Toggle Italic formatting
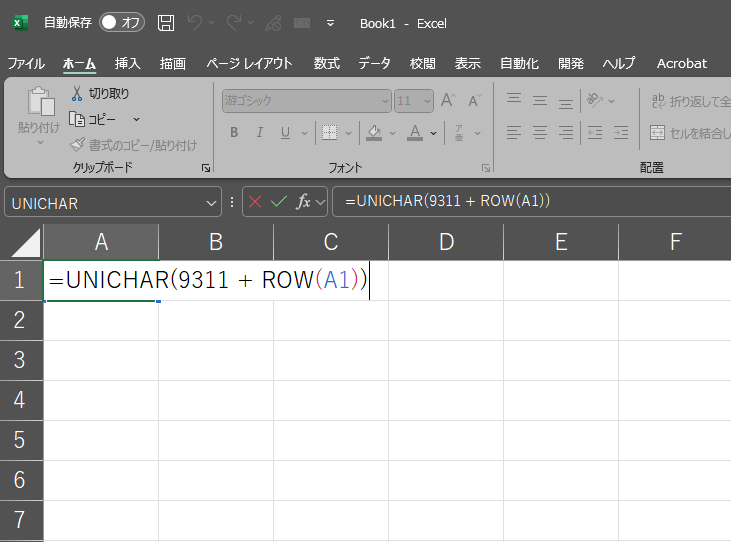Image resolution: width=731 pixels, height=542 pixels. (x=260, y=133)
